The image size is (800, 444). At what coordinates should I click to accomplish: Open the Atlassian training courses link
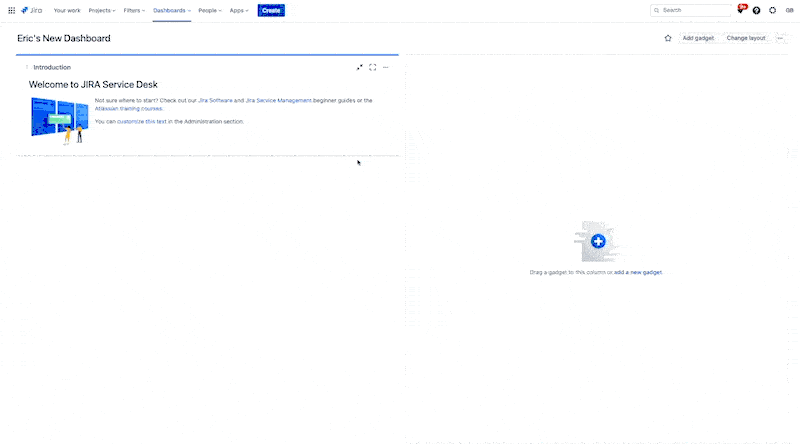pyautogui.click(x=129, y=108)
